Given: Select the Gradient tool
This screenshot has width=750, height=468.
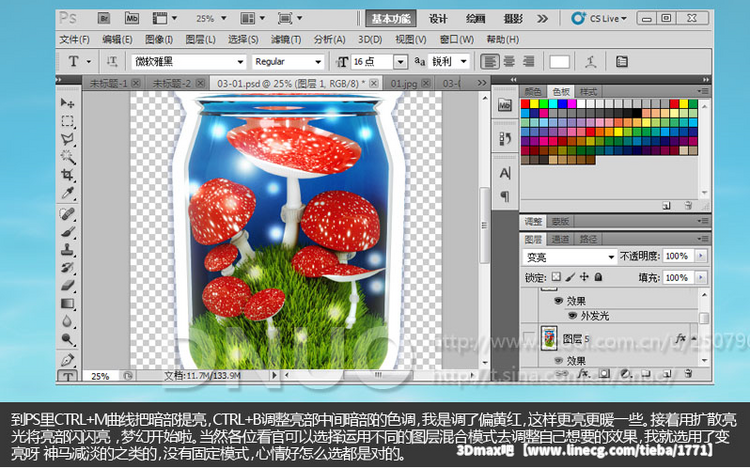Looking at the screenshot, I should [67, 303].
